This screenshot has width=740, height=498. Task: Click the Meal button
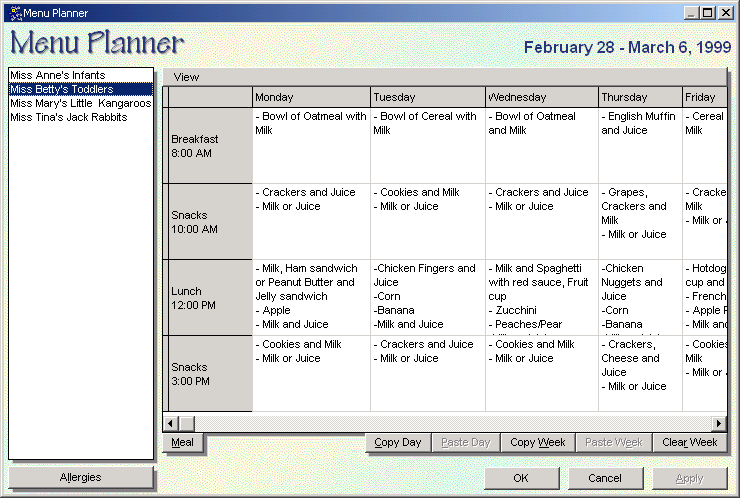[x=183, y=442]
